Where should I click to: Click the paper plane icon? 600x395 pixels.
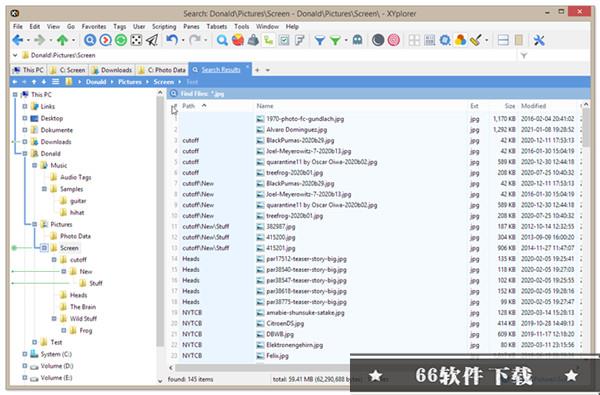pyautogui.click(x=152, y=40)
